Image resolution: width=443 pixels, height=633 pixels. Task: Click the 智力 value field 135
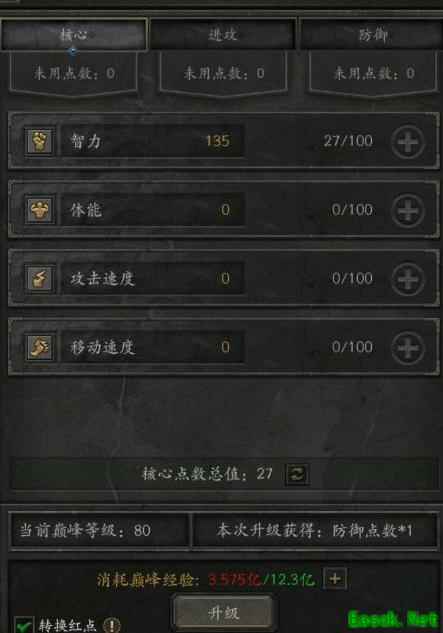point(153,141)
